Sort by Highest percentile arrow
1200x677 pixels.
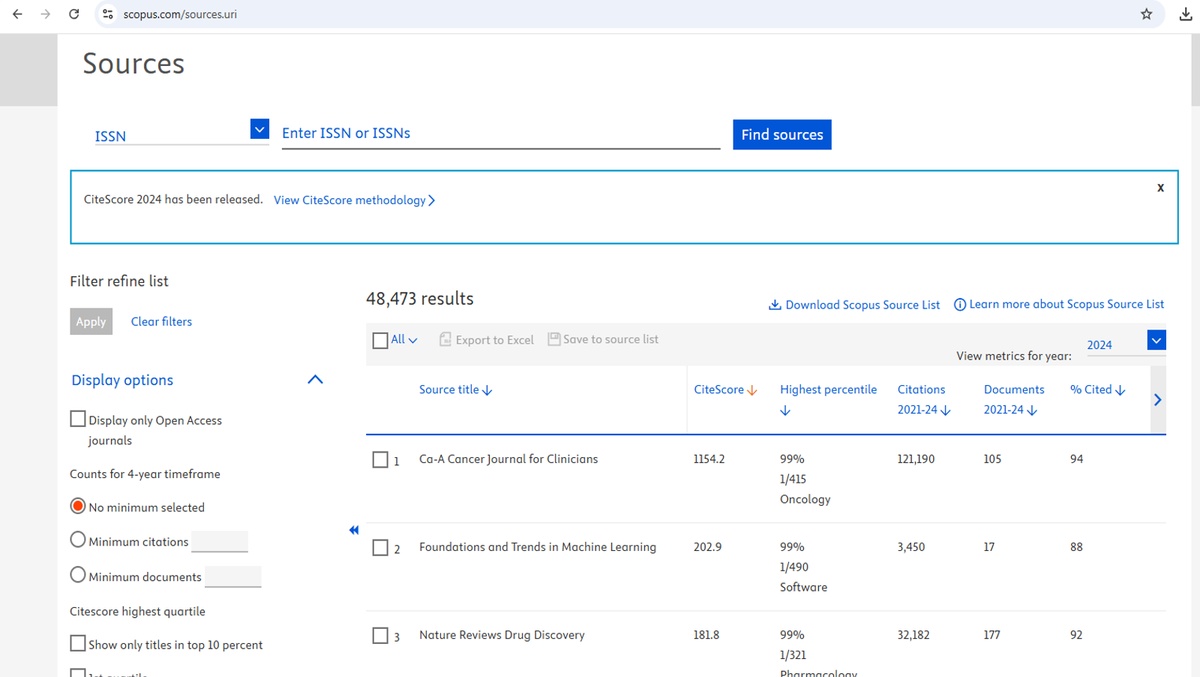coord(785,410)
